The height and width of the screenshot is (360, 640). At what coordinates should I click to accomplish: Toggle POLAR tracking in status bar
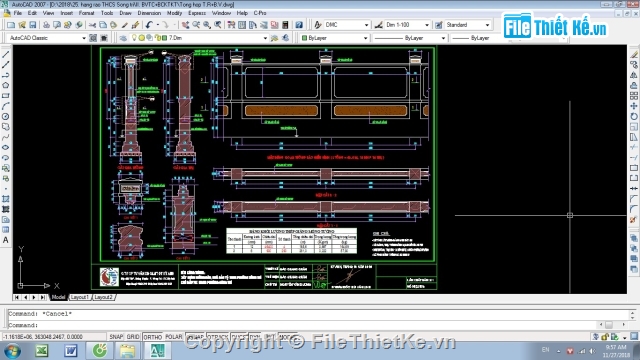173,337
